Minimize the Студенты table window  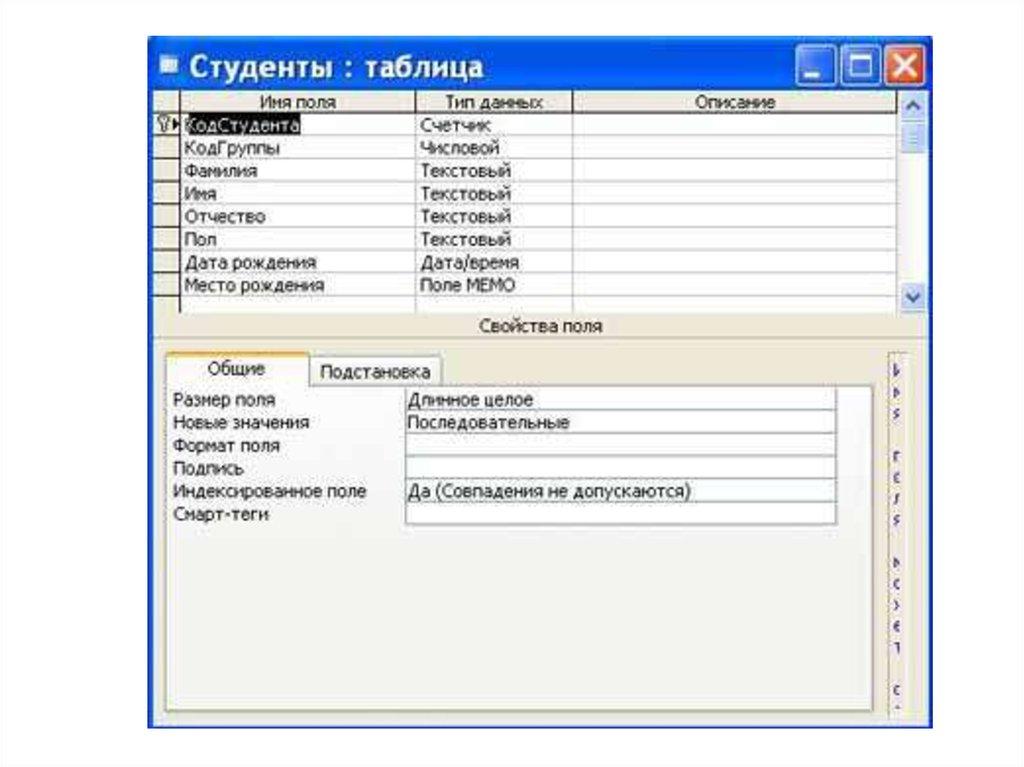(x=816, y=67)
